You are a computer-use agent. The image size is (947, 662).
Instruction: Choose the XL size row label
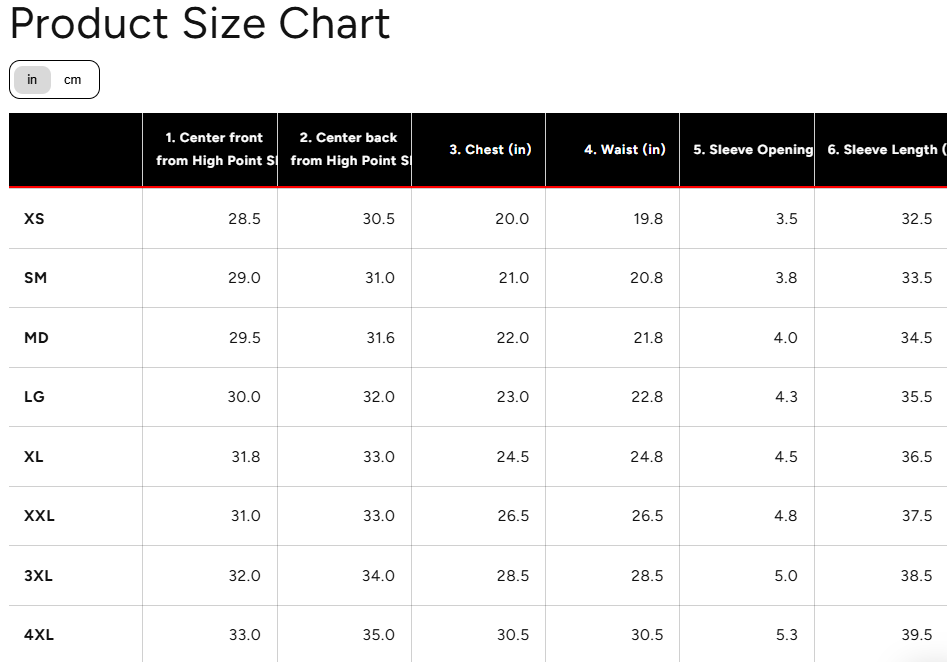[34, 457]
